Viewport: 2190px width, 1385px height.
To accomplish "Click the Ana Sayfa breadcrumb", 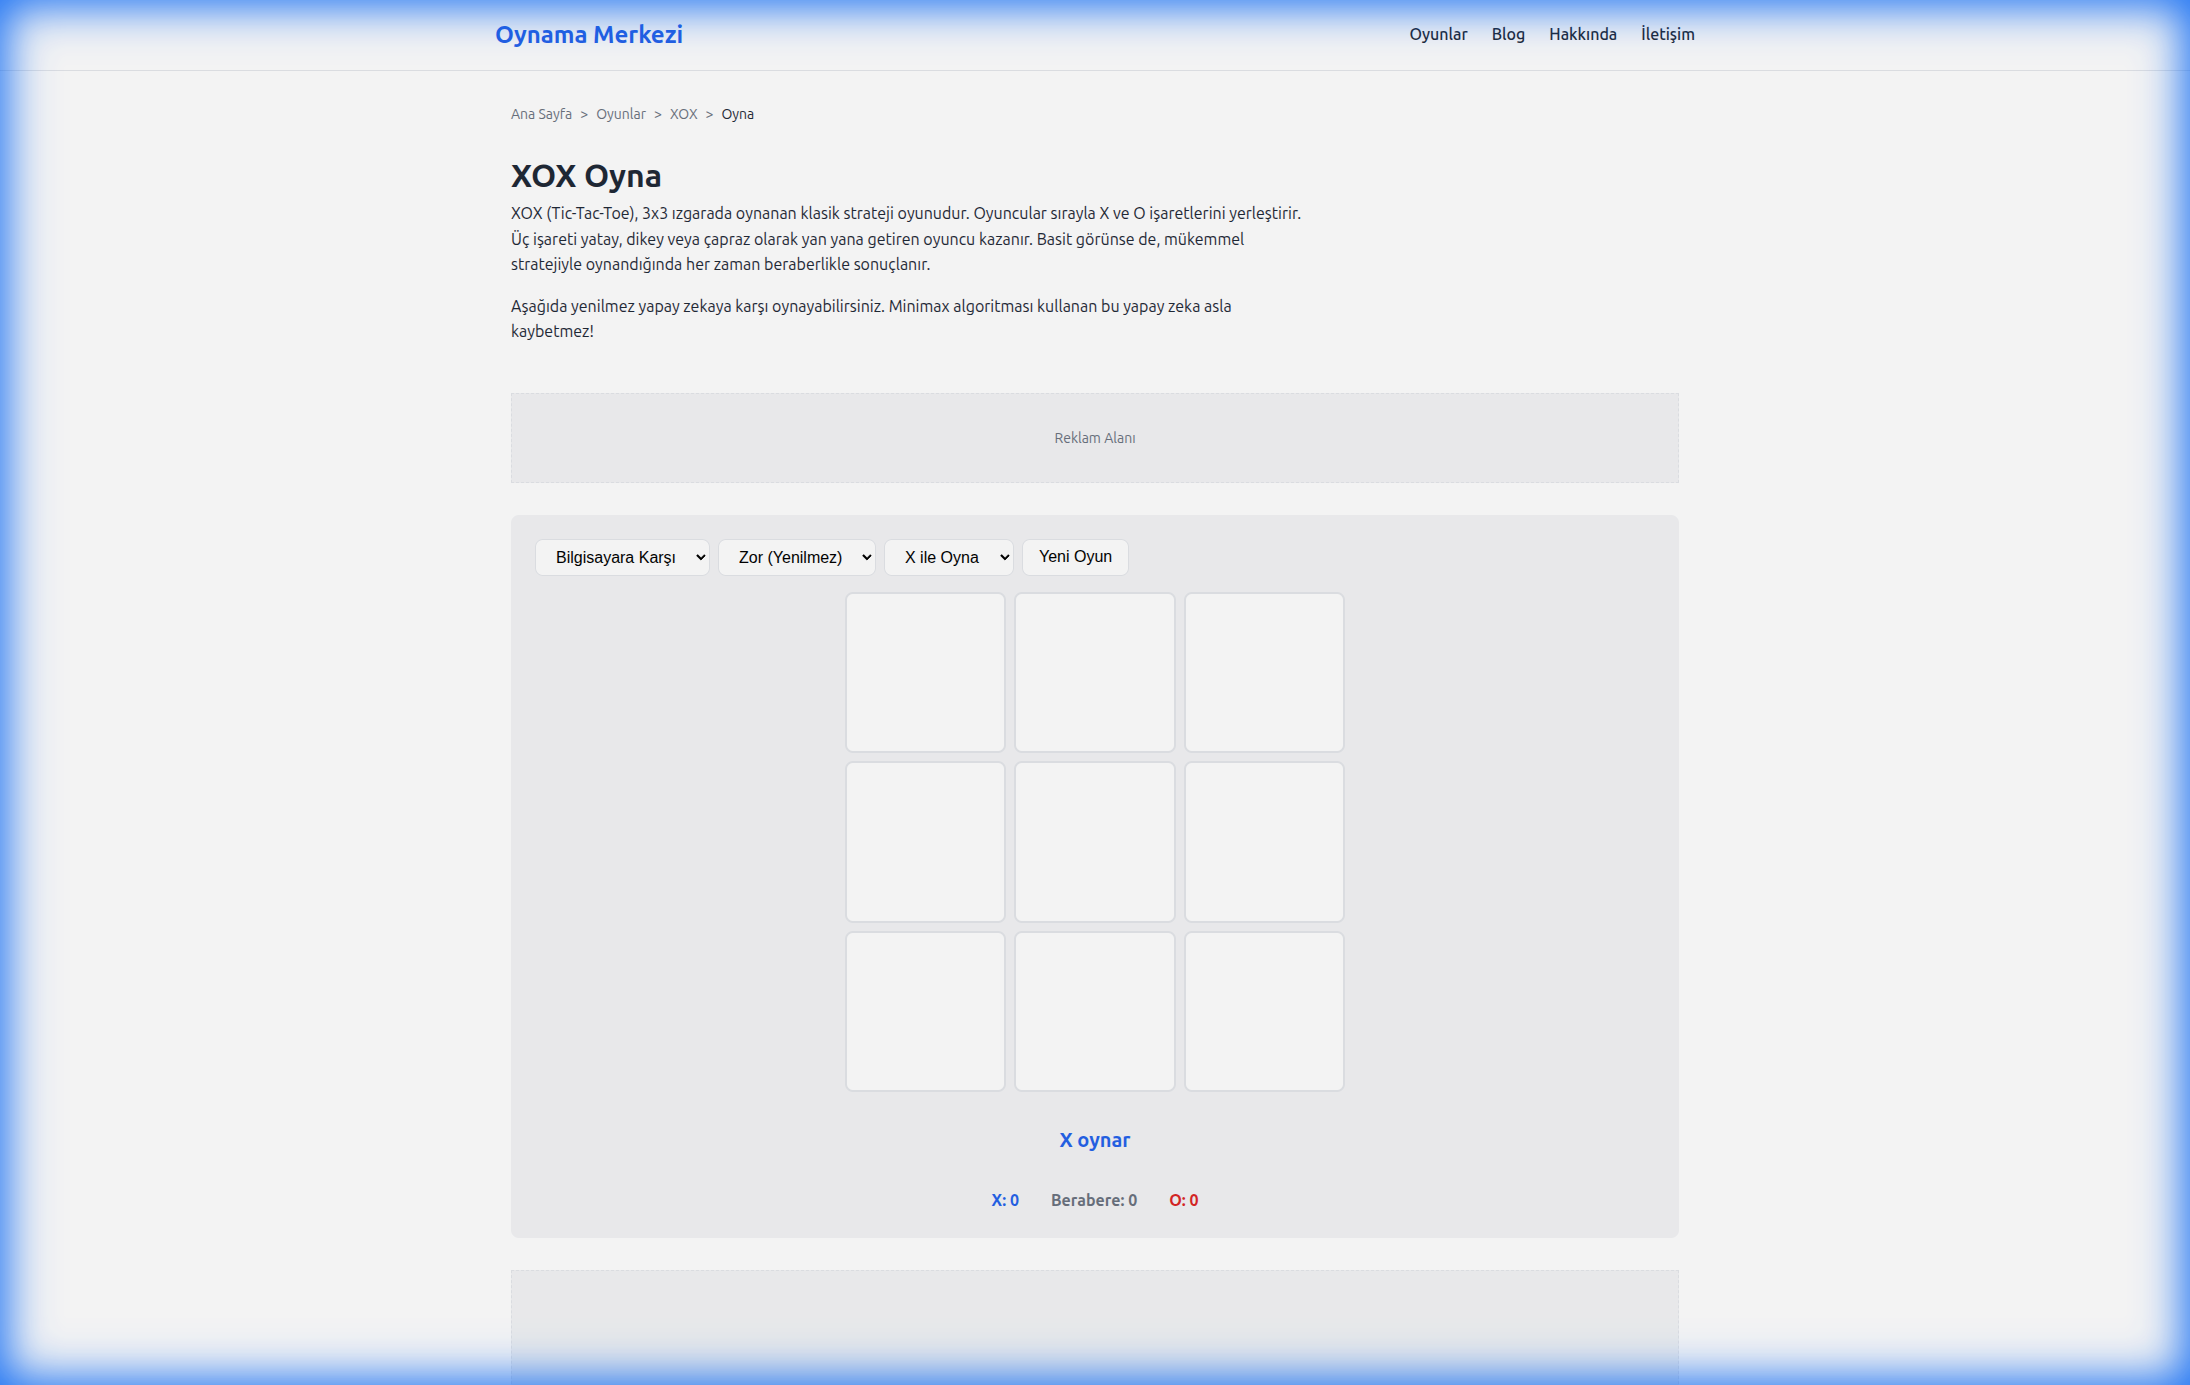I will [541, 114].
